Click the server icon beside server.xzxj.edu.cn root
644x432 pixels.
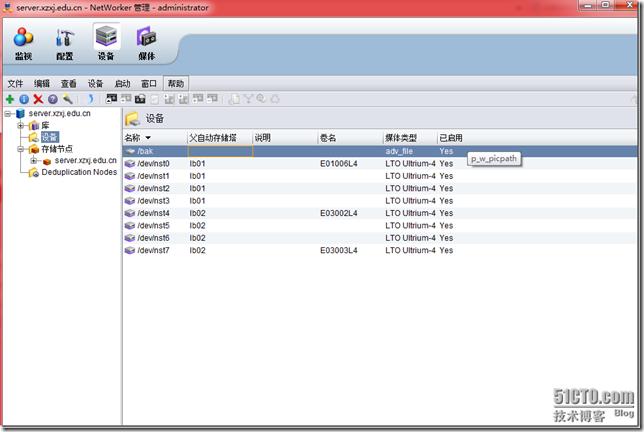tap(21, 114)
